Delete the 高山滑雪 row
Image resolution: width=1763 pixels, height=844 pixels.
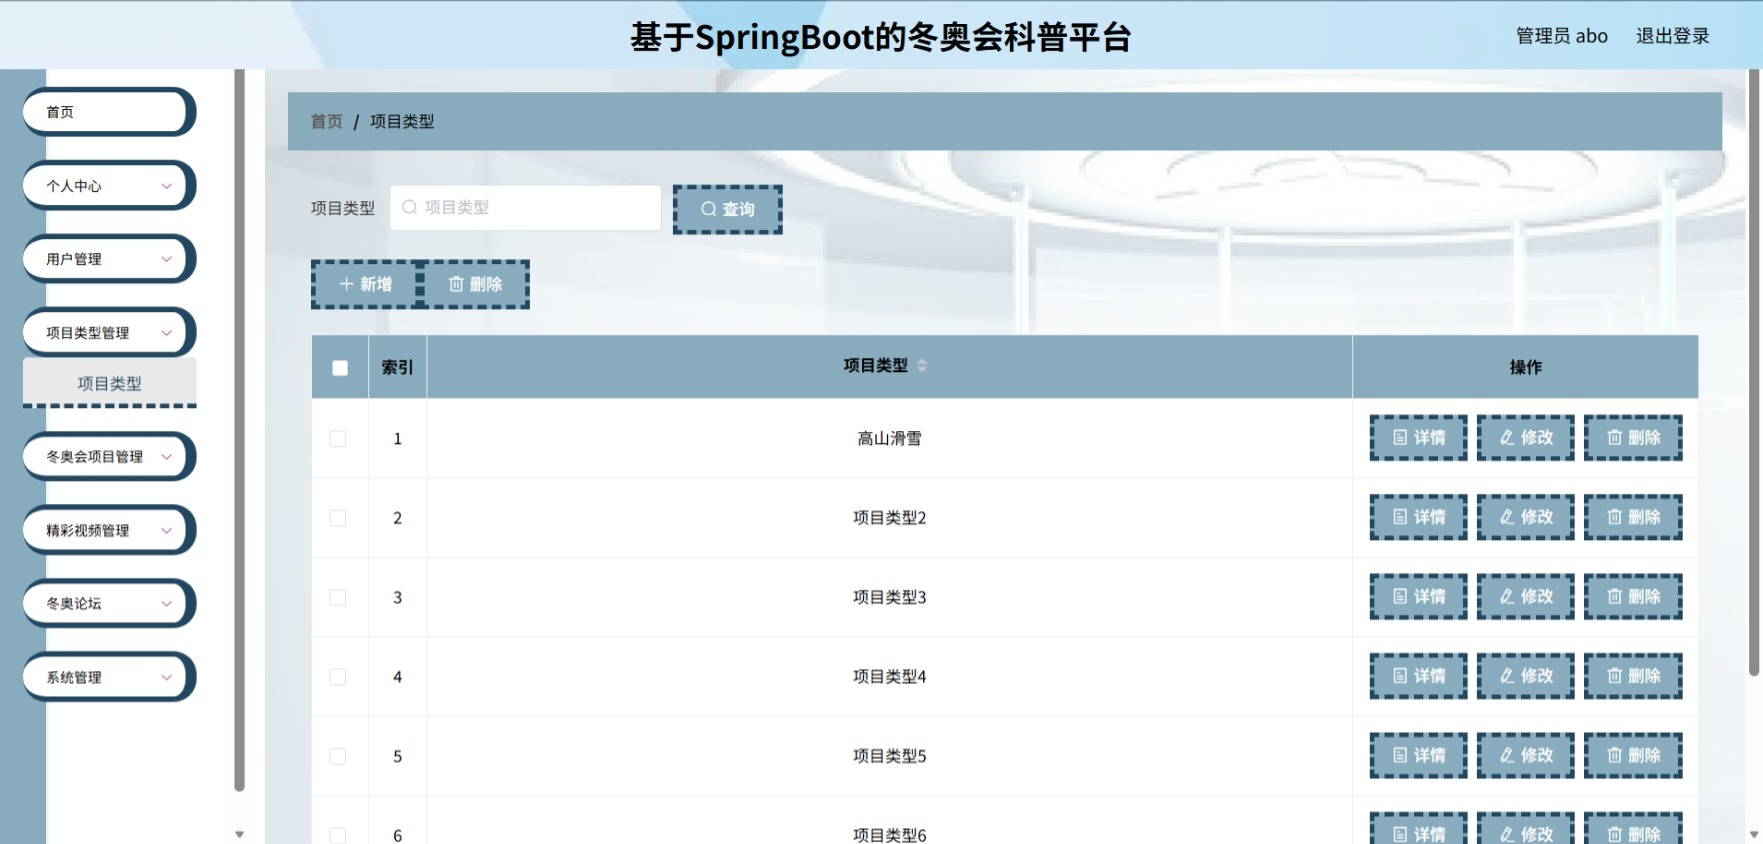[x=1633, y=438]
